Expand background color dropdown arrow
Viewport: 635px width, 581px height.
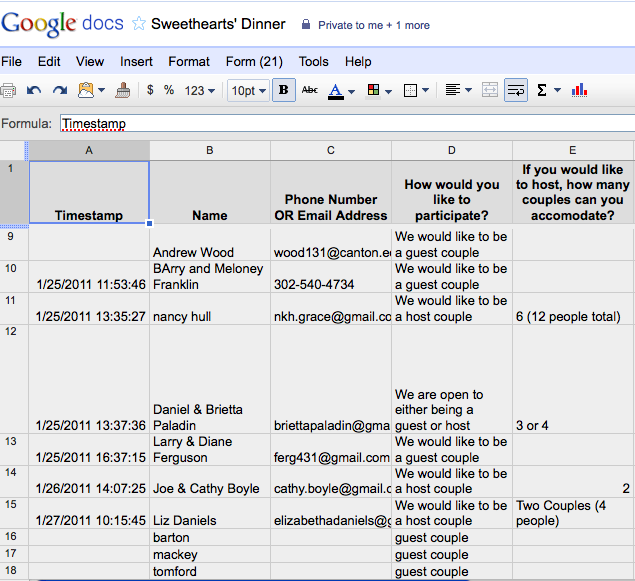tap(388, 92)
